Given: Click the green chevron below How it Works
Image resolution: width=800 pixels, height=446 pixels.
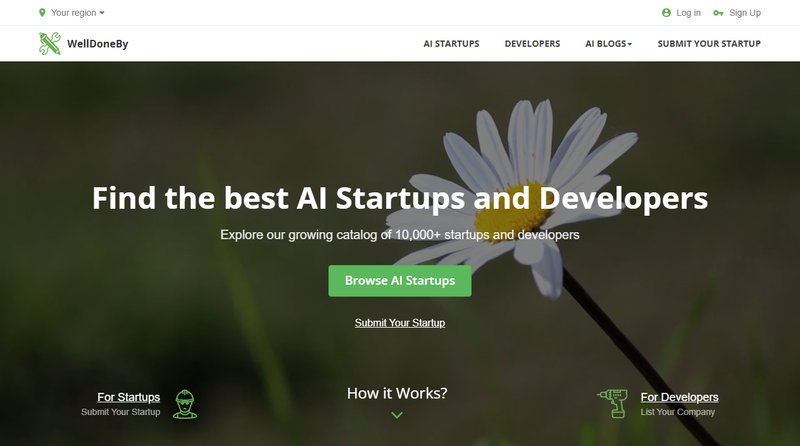Looking at the screenshot, I should tap(397, 415).
